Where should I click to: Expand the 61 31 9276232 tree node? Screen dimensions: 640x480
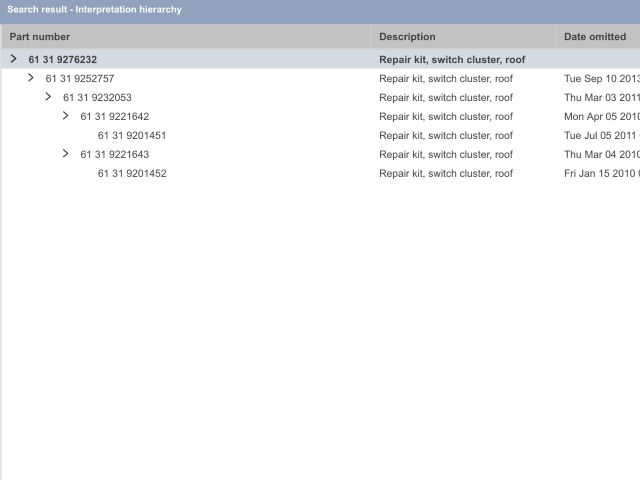tap(13, 59)
